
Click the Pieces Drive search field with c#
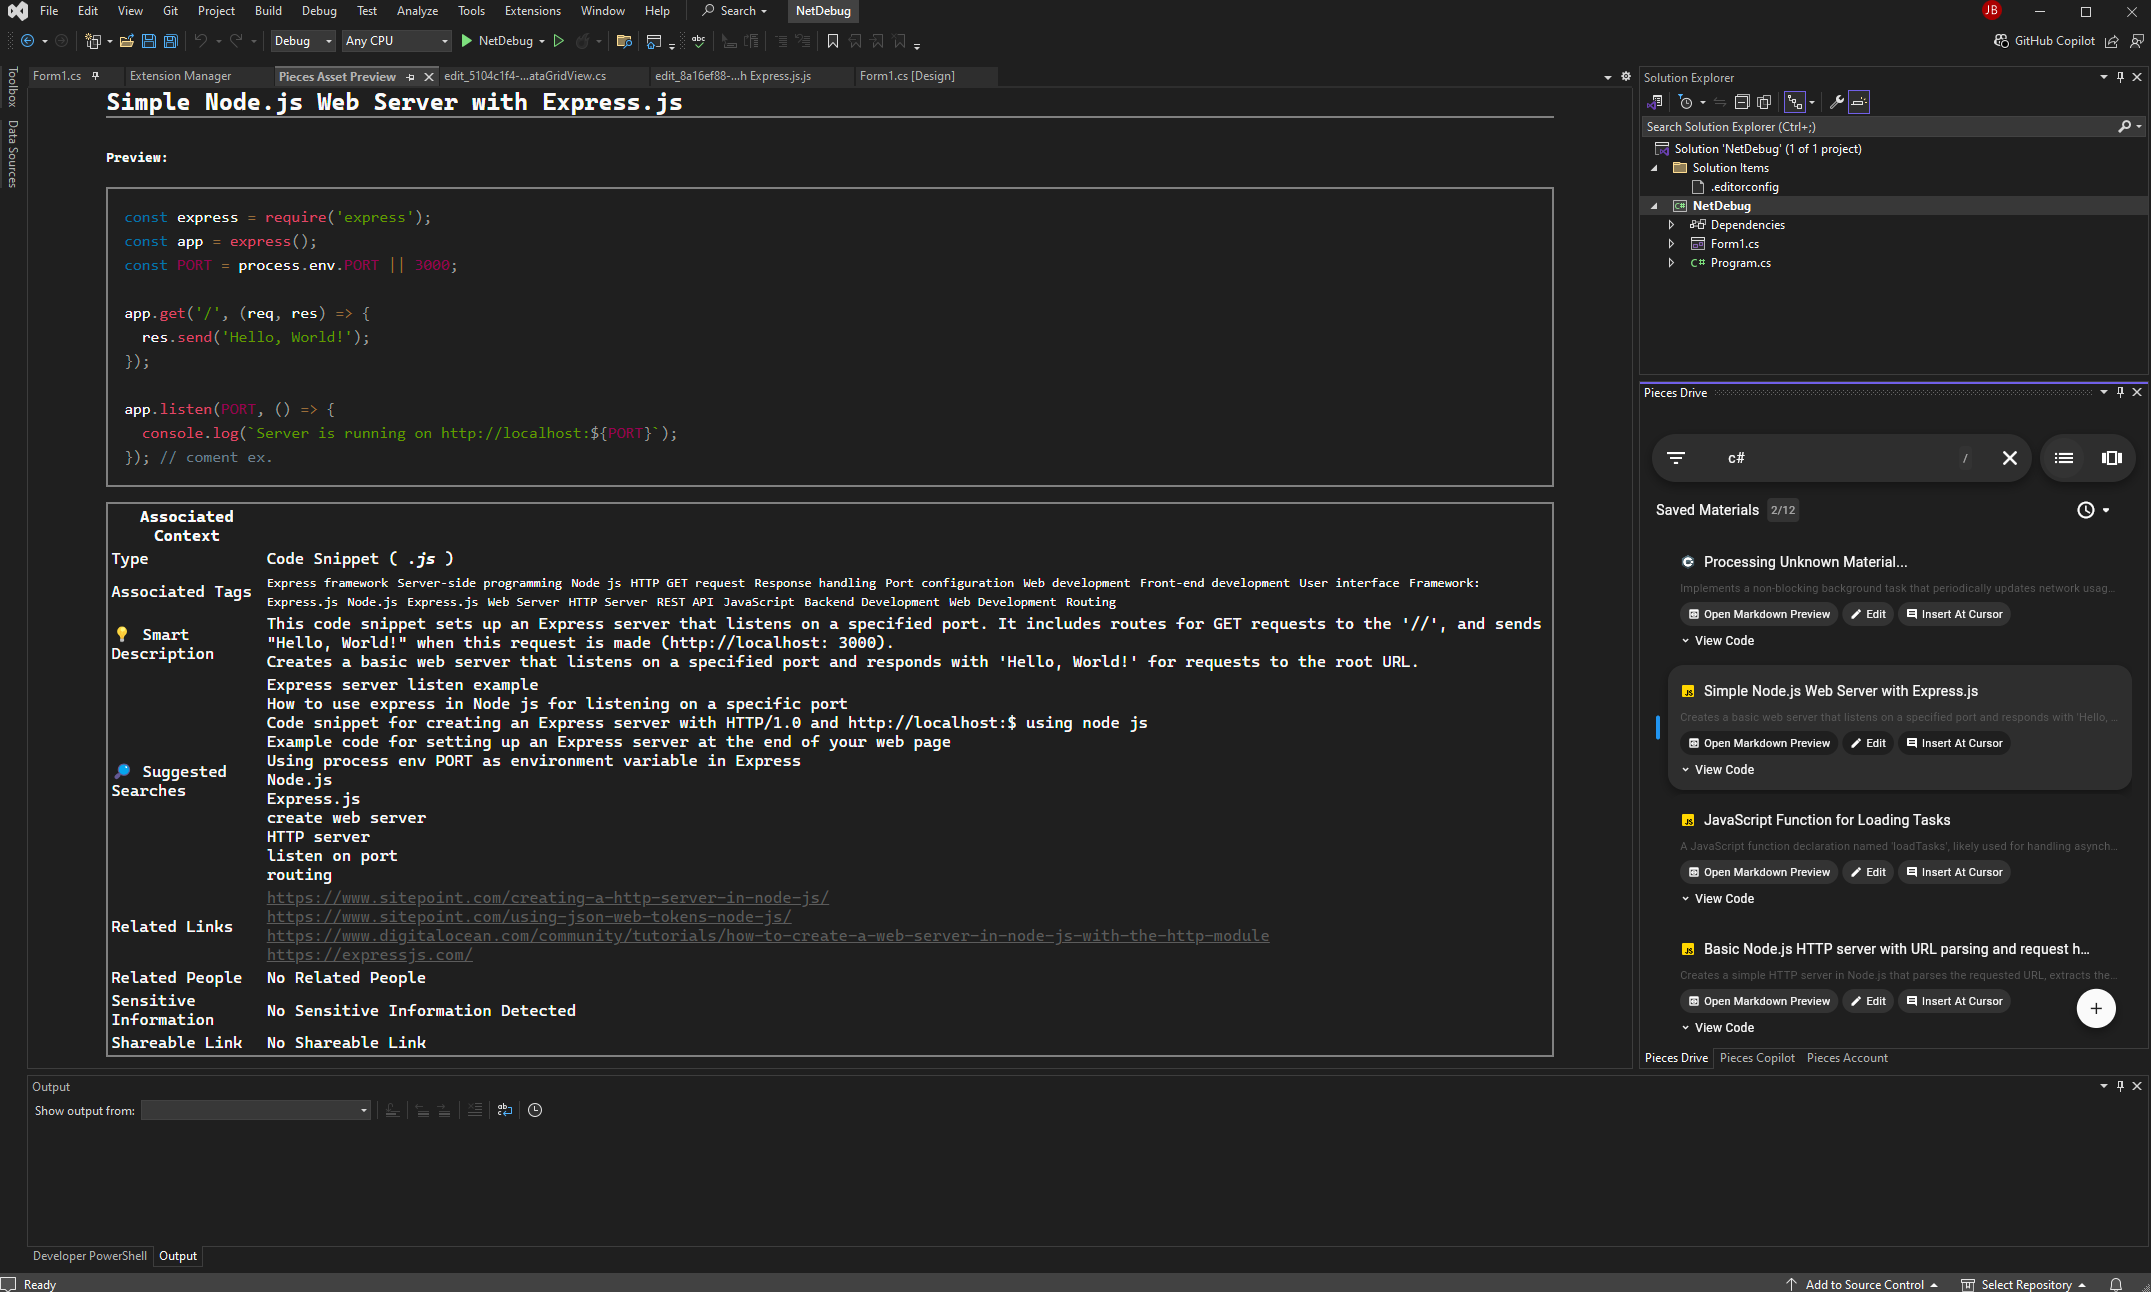(1840, 458)
